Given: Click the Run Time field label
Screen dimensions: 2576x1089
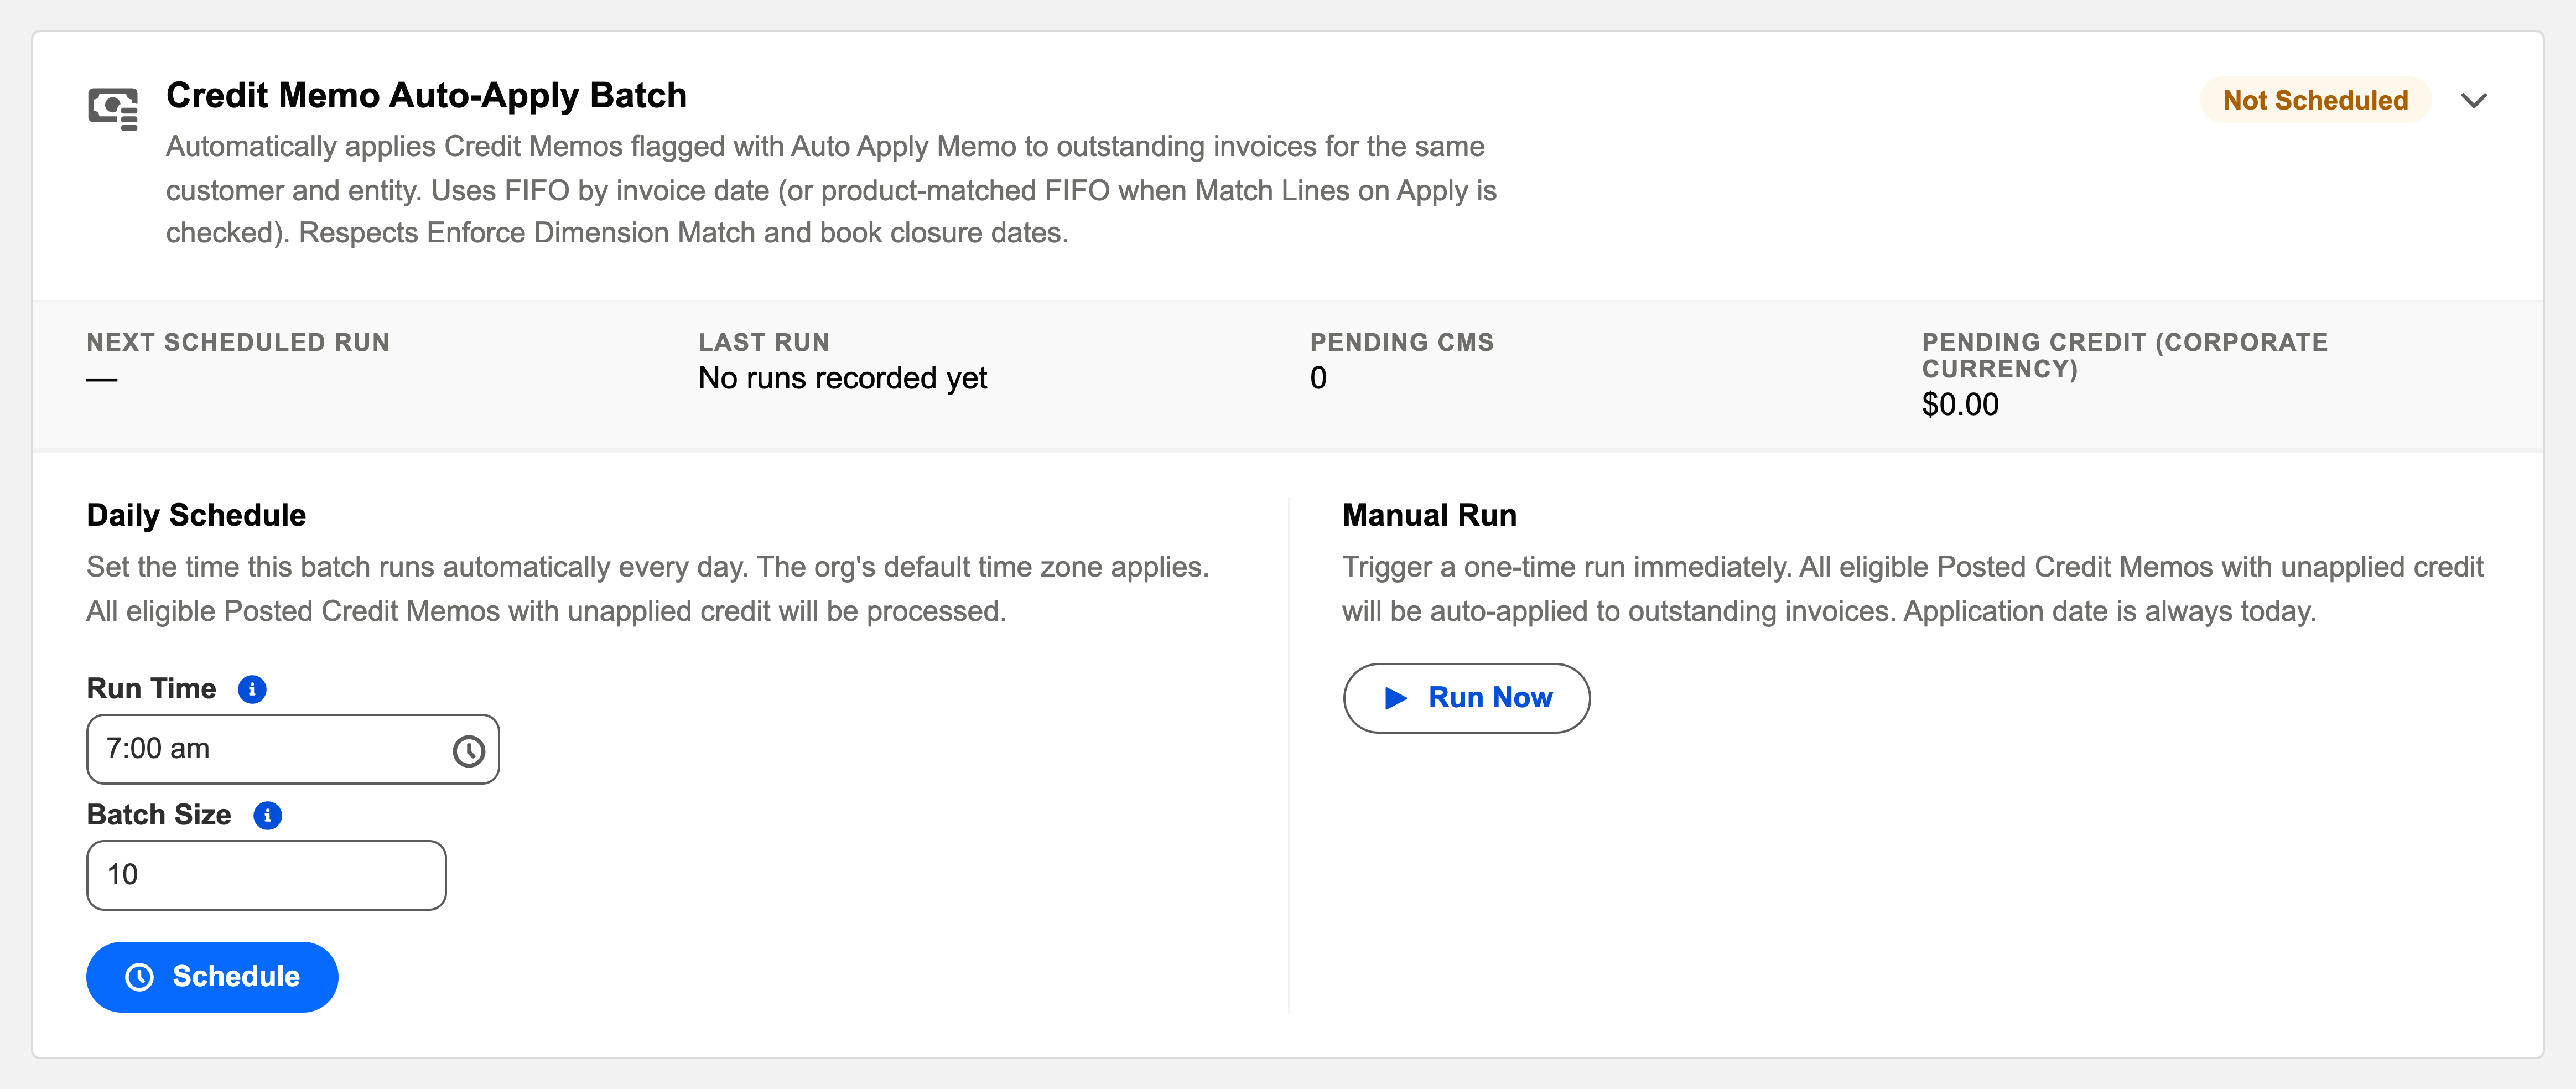Looking at the screenshot, I should click(151, 689).
